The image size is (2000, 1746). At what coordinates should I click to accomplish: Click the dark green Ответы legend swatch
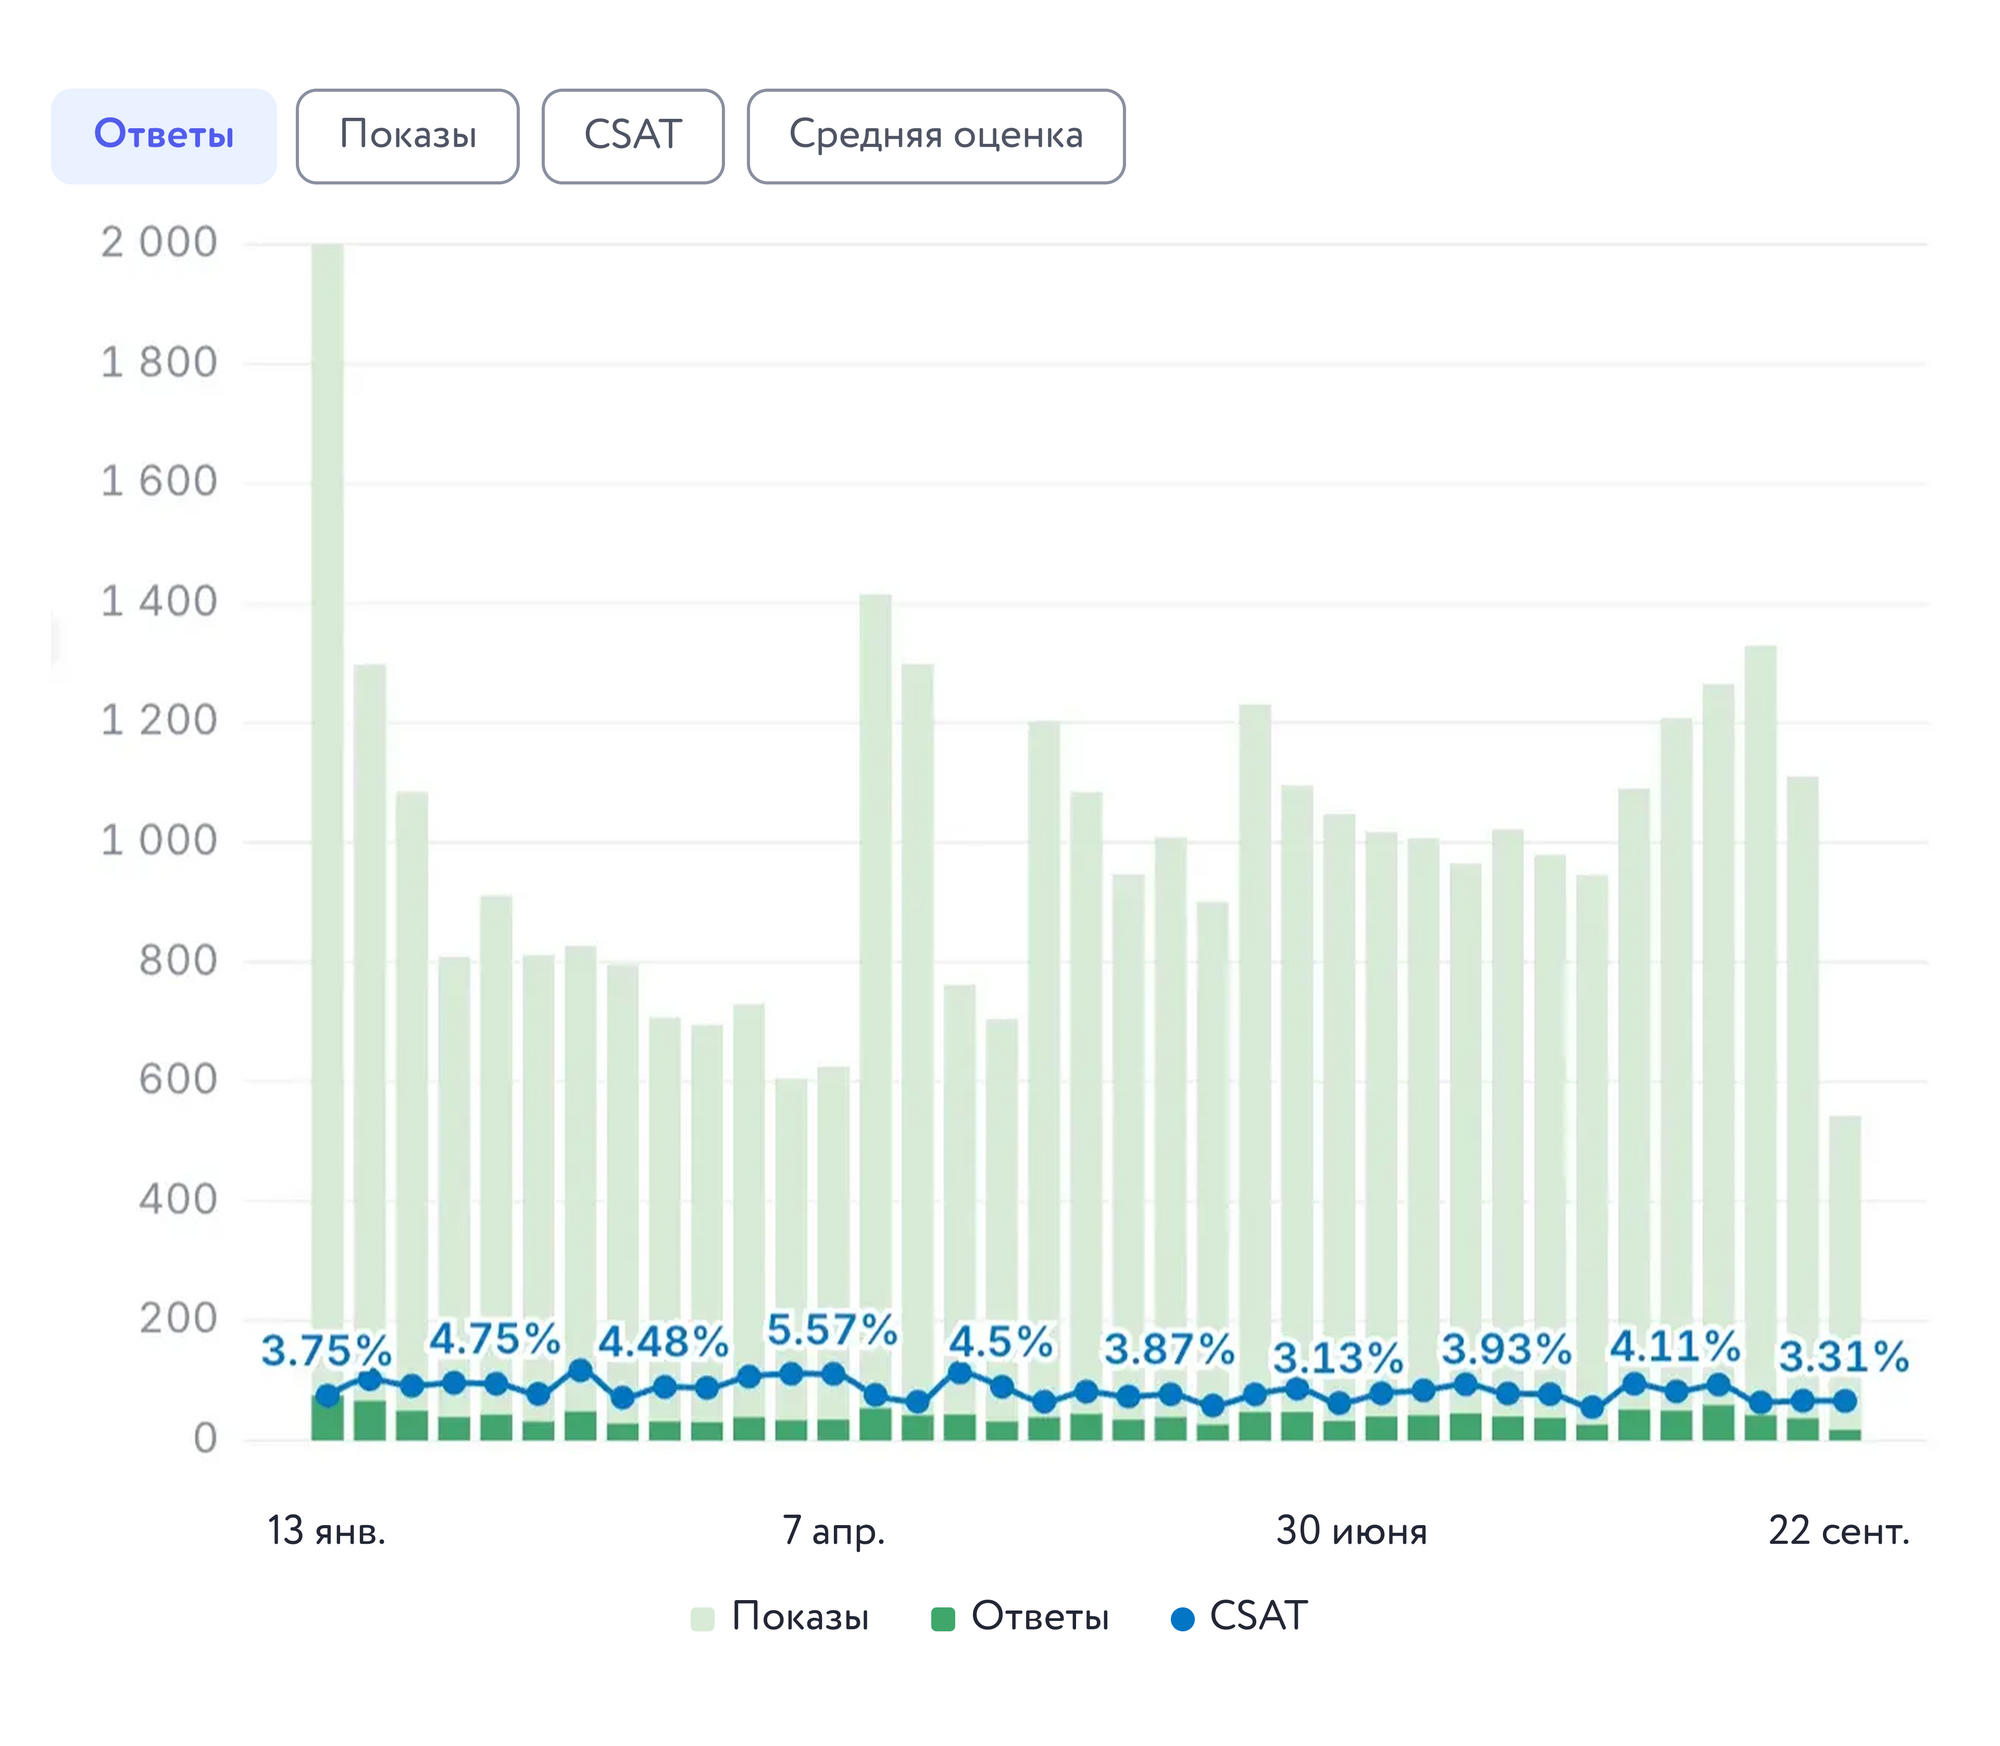tap(942, 1618)
